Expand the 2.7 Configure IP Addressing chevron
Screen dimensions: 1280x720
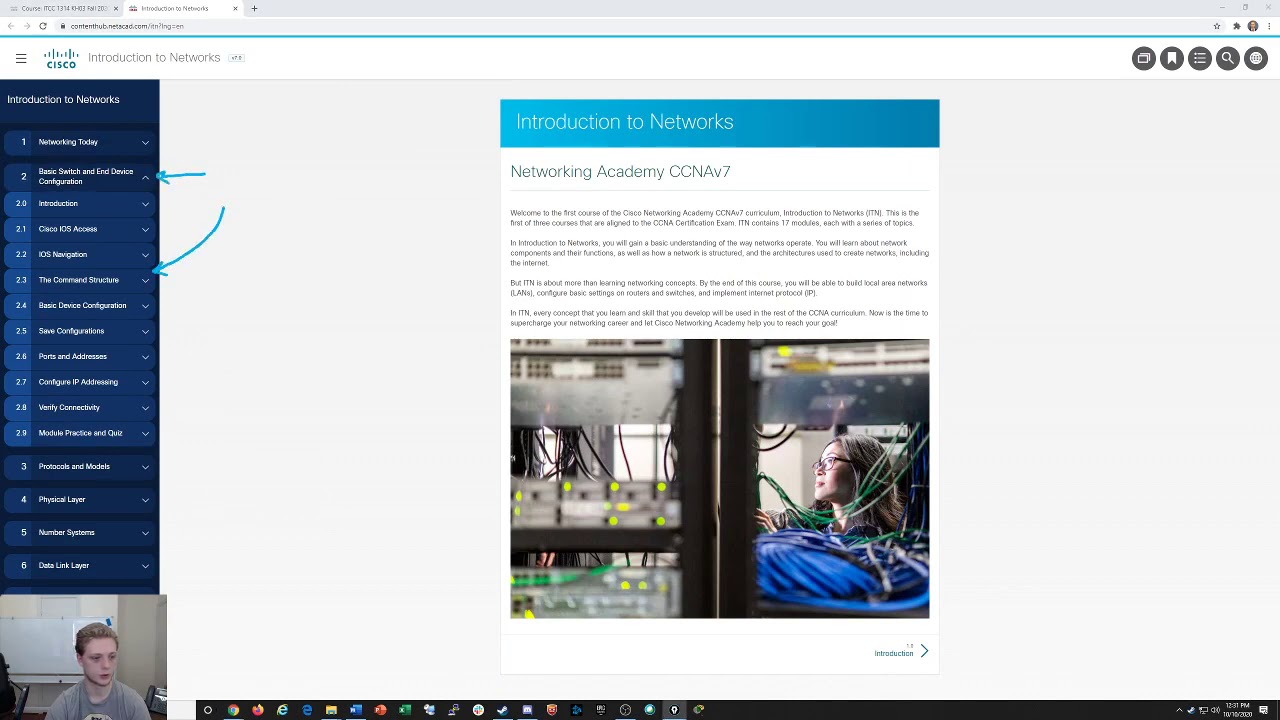point(145,382)
